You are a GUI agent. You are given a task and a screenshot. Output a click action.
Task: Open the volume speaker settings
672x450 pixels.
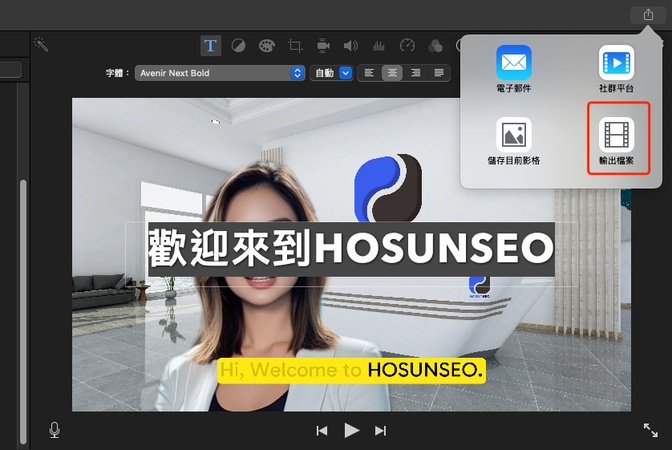tap(351, 46)
